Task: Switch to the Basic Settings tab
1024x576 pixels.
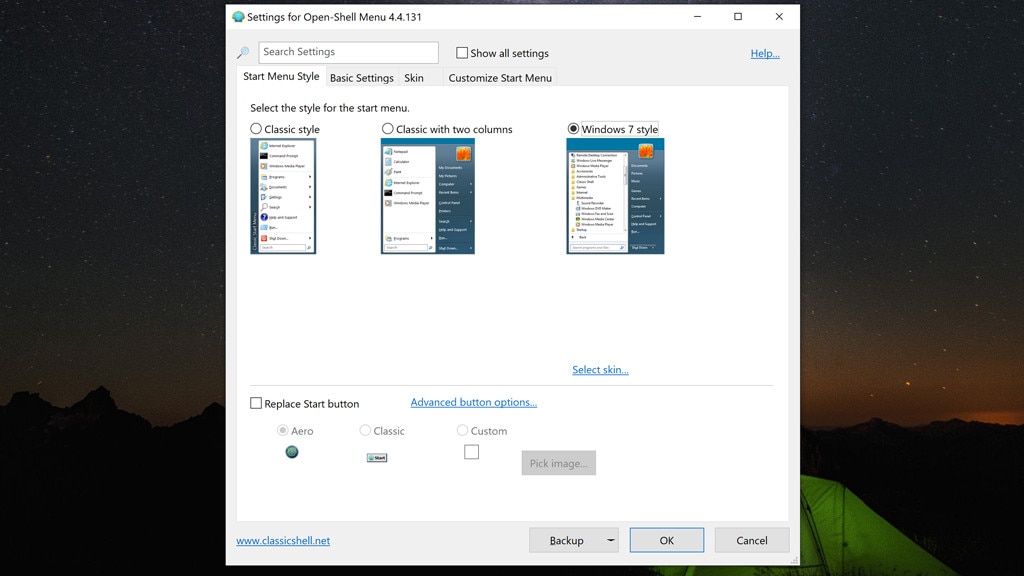Action: point(361,77)
